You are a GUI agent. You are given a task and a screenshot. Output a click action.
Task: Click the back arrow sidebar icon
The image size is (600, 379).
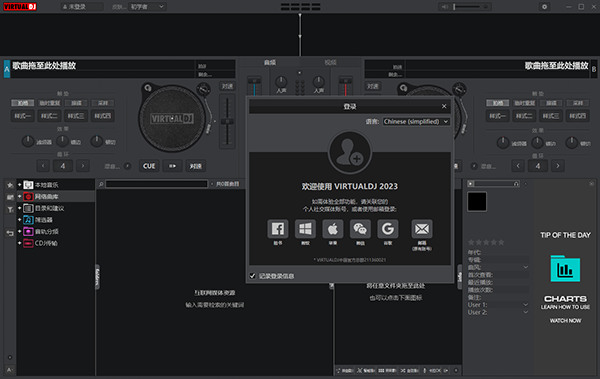(x=10, y=233)
